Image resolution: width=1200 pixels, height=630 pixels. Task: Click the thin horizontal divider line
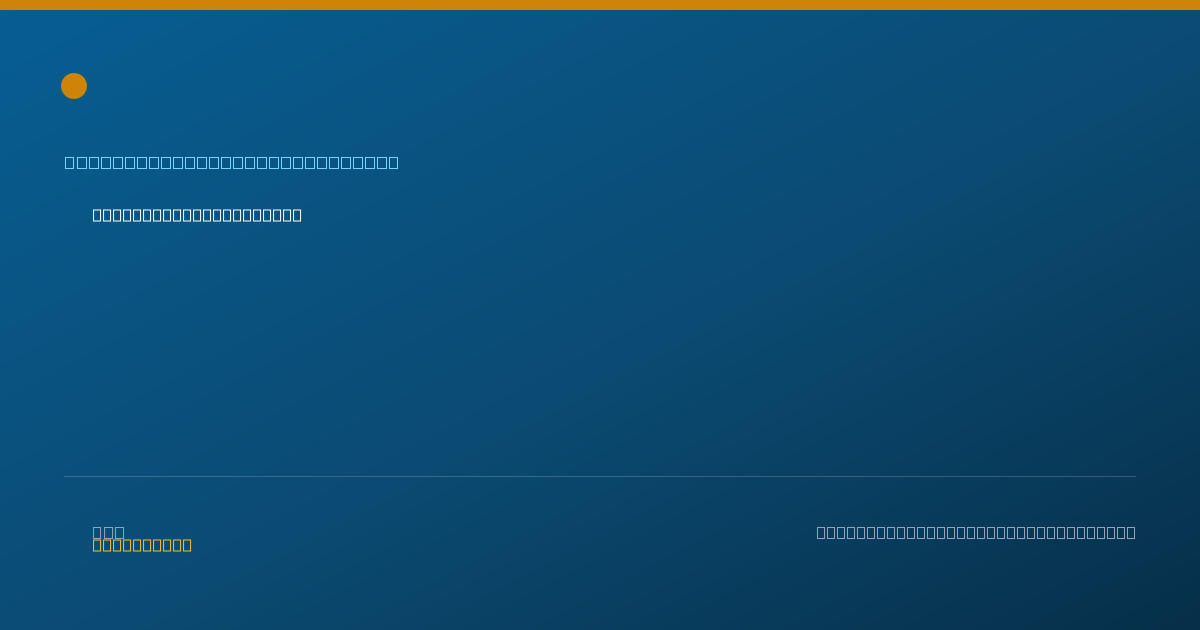pyautogui.click(x=600, y=476)
